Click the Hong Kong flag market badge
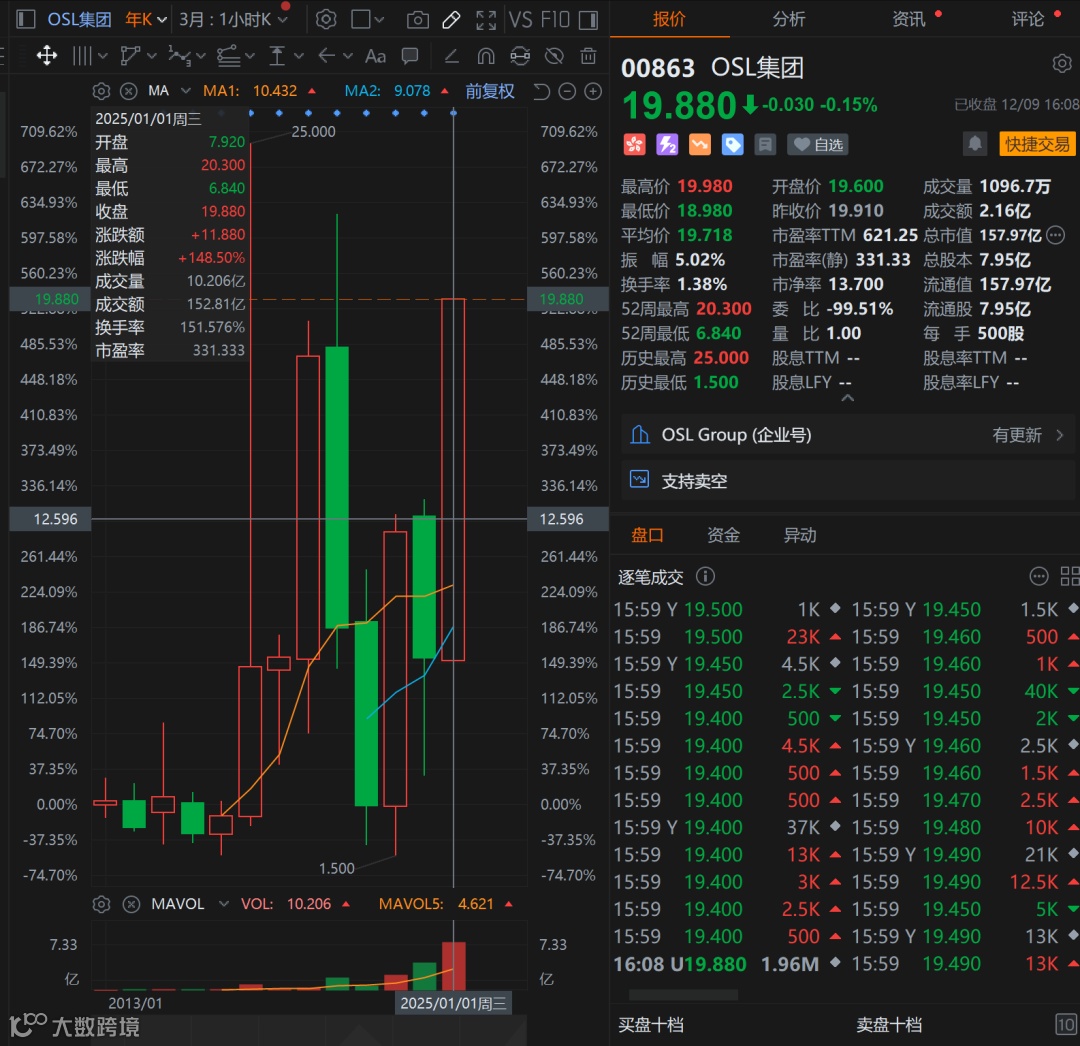Screen dimensions: 1080x1046 tap(634, 145)
